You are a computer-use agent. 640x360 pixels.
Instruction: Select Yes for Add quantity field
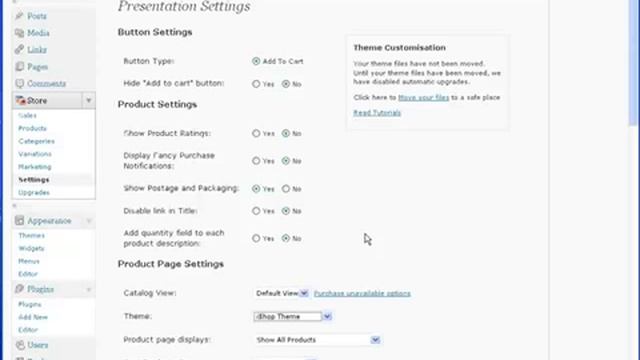tap(256, 238)
